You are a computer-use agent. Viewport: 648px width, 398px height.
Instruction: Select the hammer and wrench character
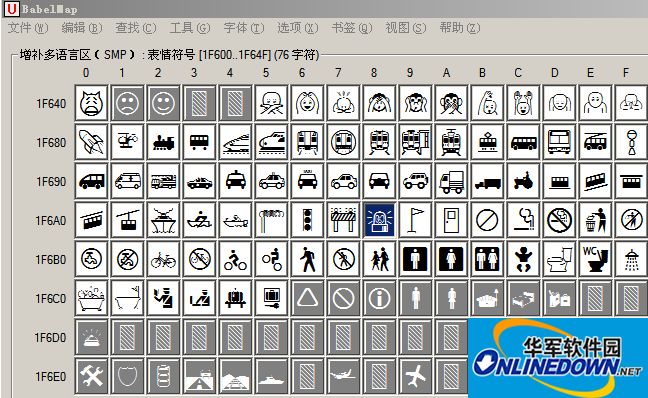pyautogui.click(x=91, y=377)
